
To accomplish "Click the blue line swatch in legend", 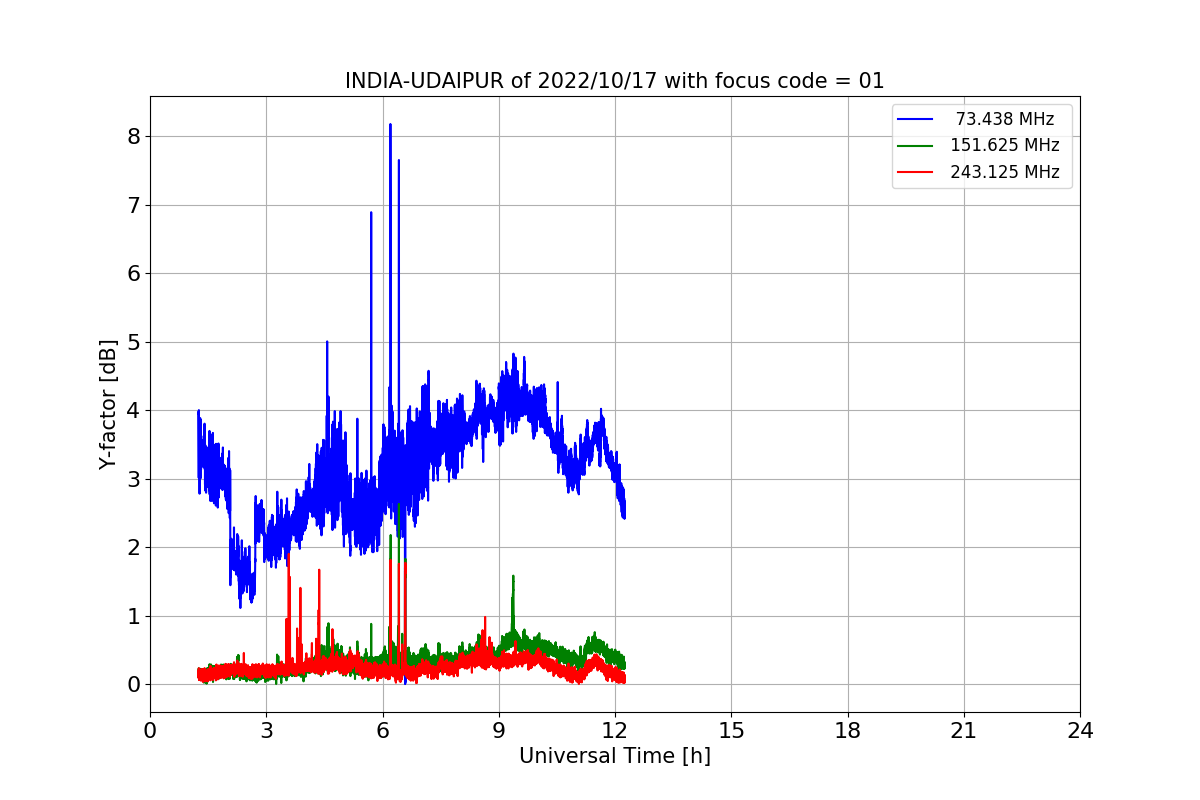I will 915,119.
